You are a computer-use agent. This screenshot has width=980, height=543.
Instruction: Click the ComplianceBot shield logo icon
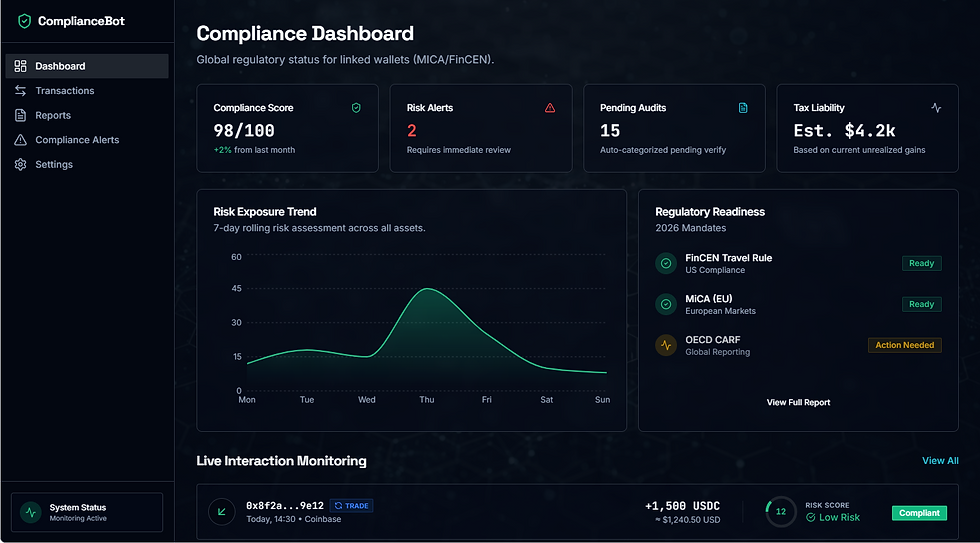24,21
